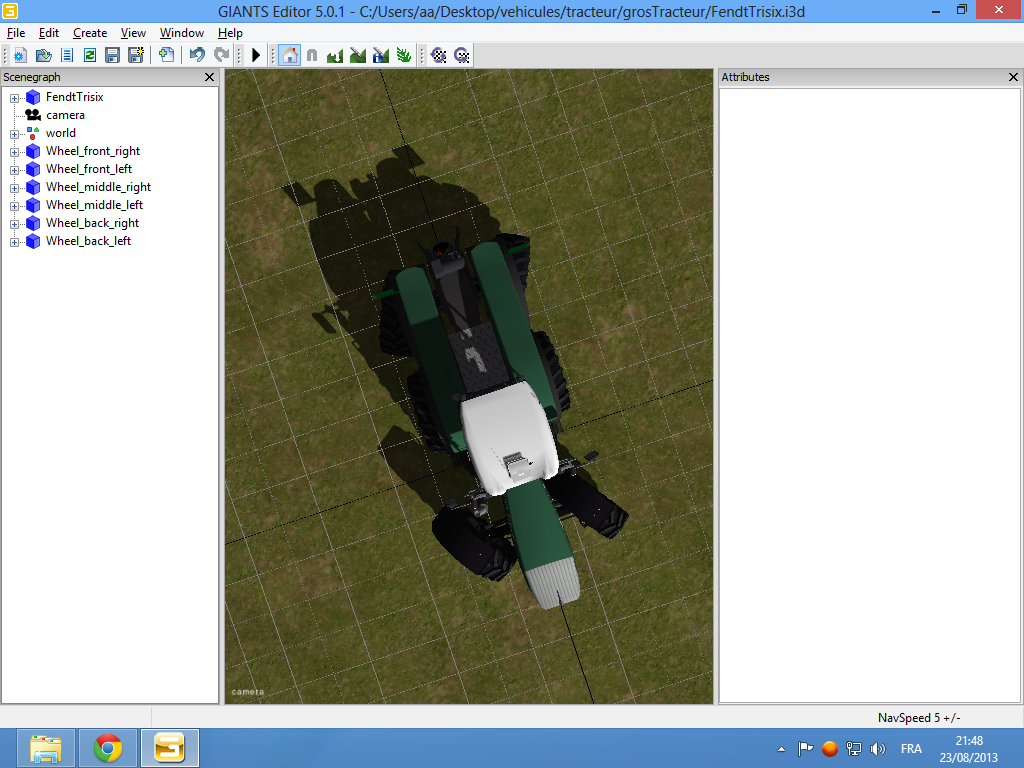Select Wheel_front_left in the tree
This screenshot has height=768, width=1024.
89,168
